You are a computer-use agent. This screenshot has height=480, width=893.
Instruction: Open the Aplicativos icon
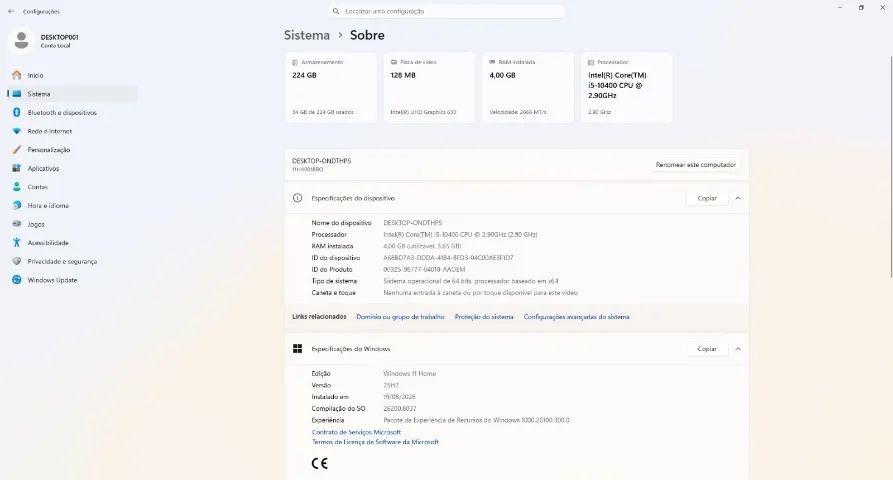pos(17,169)
